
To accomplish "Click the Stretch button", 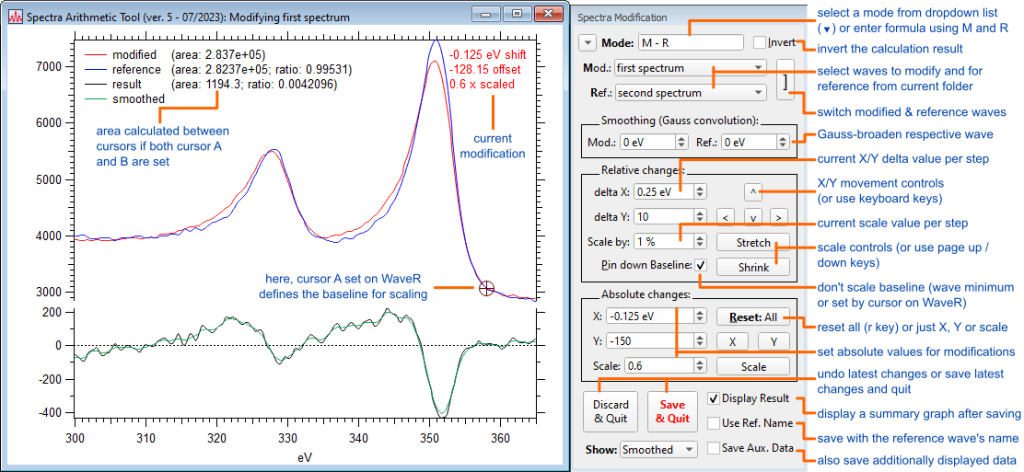I will click(x=753, y=242).
